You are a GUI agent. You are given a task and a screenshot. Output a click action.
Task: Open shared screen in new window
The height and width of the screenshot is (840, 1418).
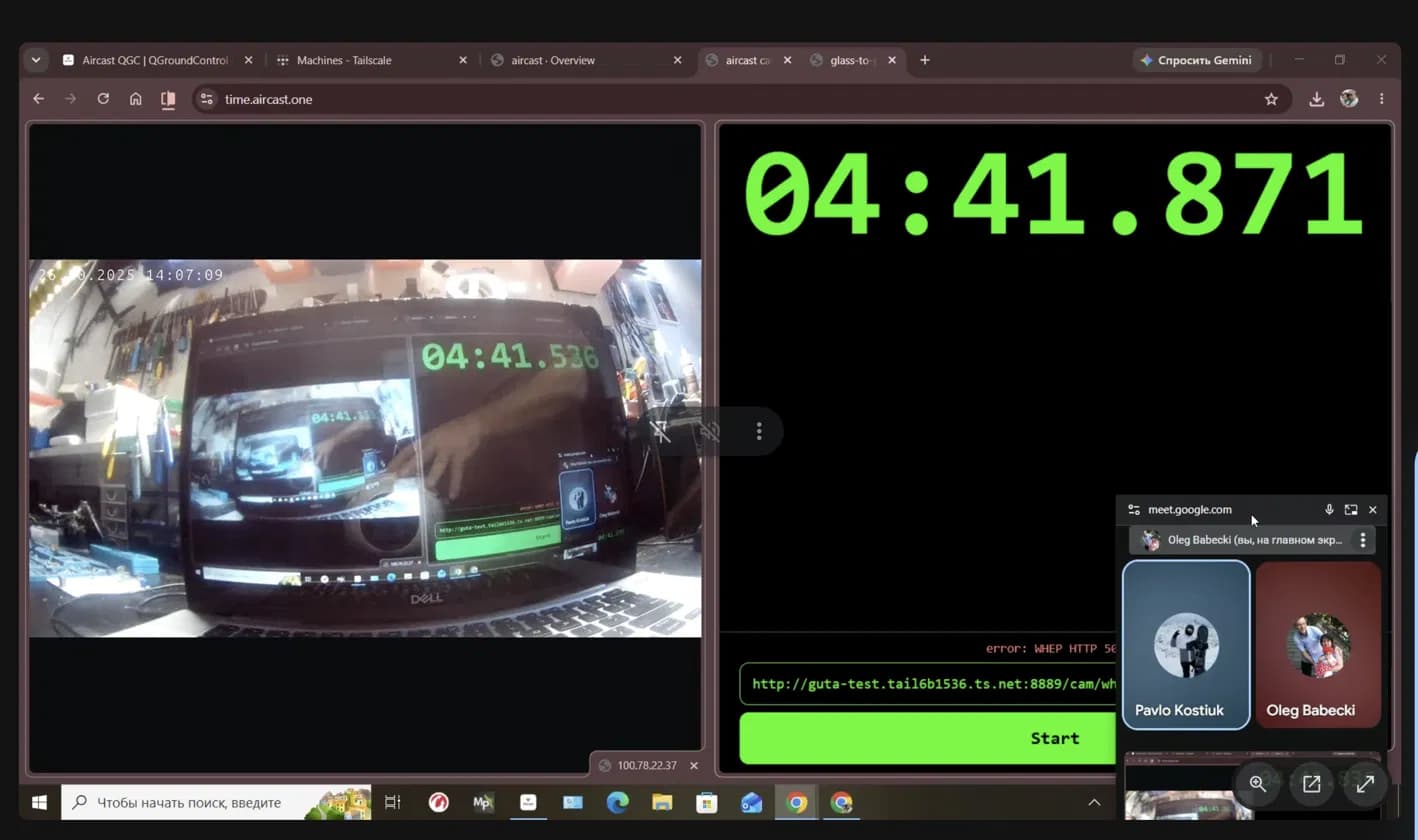(1311, 784)
